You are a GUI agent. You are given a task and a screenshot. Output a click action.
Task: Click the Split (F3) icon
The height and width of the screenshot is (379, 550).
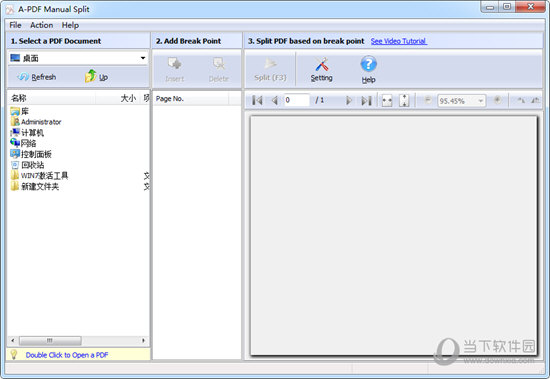coord(270,64)
